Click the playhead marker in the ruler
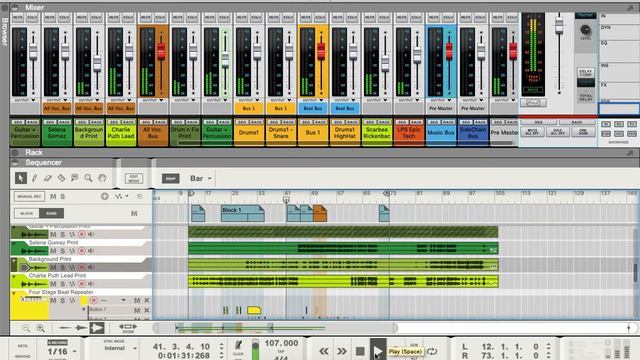 (286, 199)
